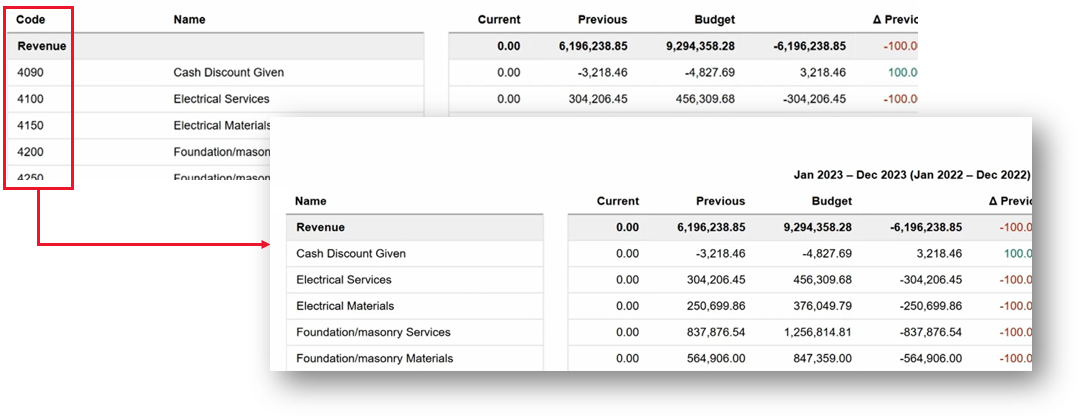Image resolution: width=1081 pixels, height=416 pixels.
Task: Click Previous header in the front overlay table
Action: point(720,201)
